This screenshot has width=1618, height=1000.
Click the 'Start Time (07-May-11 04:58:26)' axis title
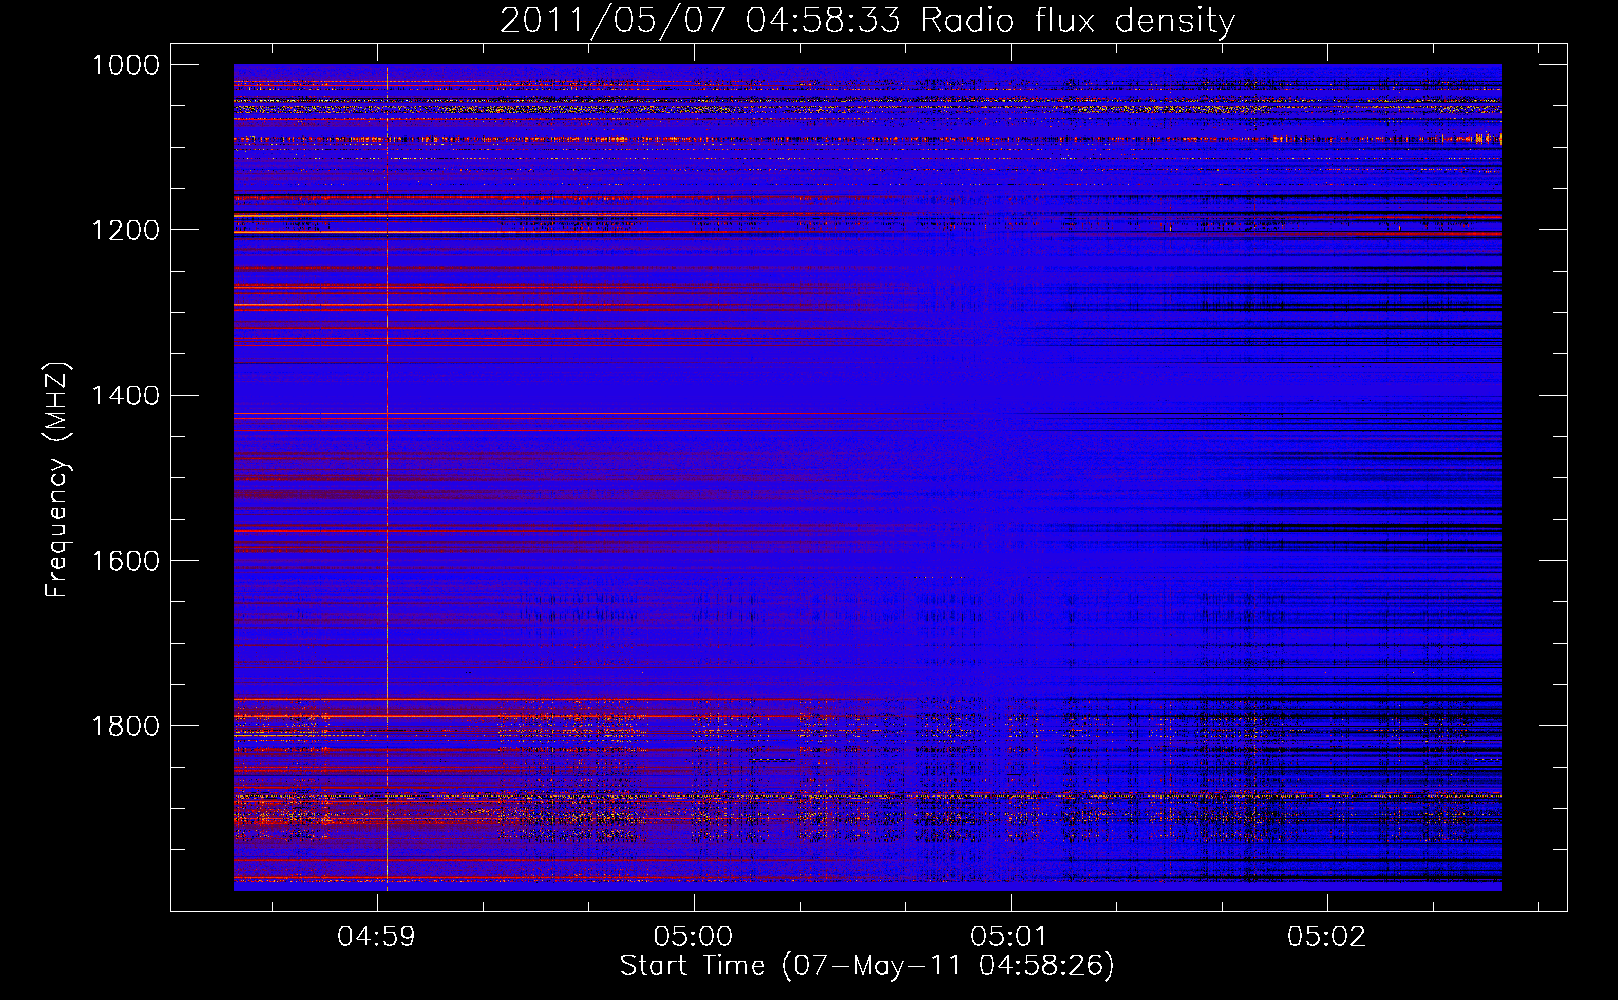click(x=867, y=966)
